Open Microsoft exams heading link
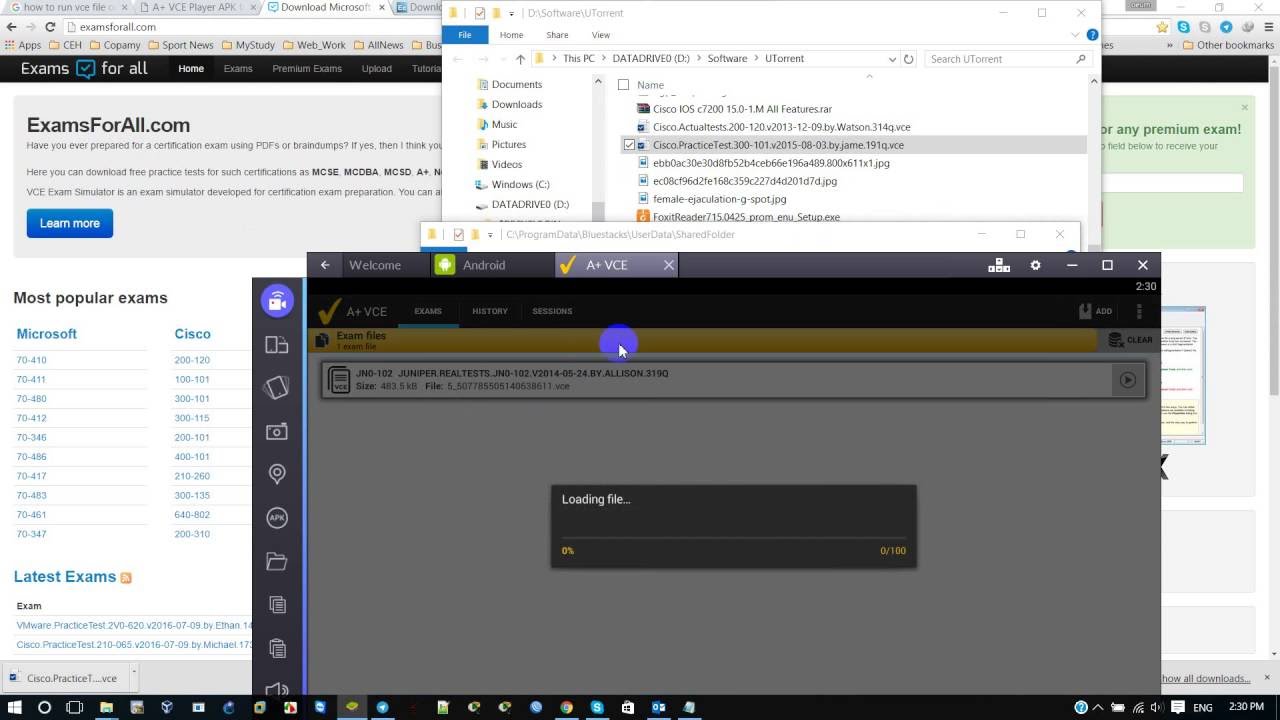 click(47, 334)
